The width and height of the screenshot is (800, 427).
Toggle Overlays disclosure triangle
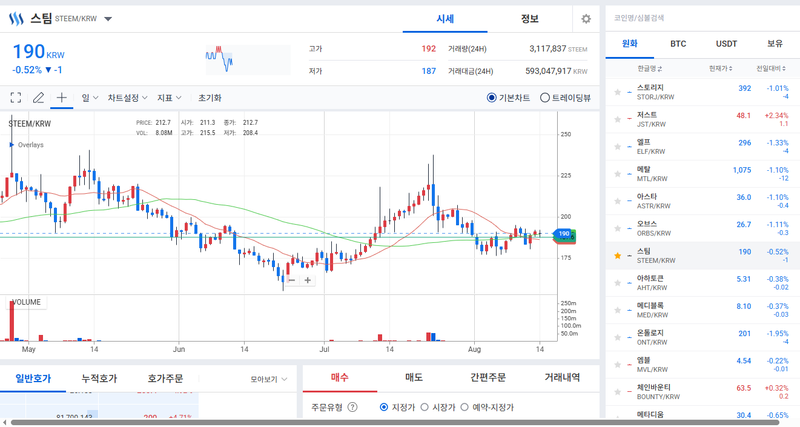click(x=12, y=145)
